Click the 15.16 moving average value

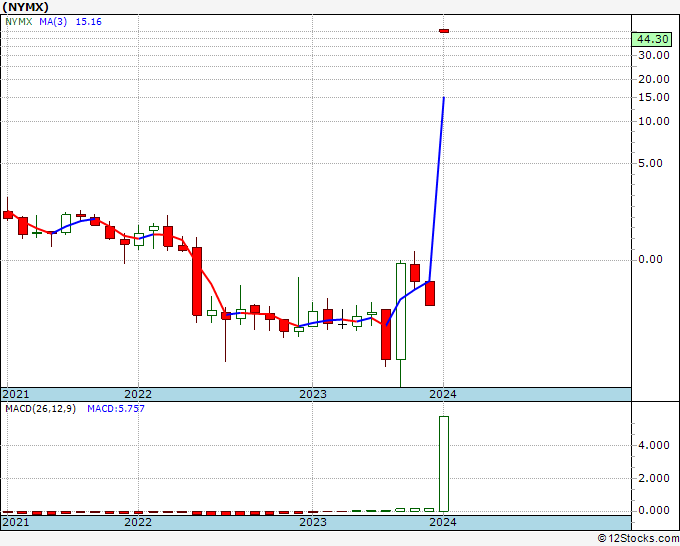point(88,22)
